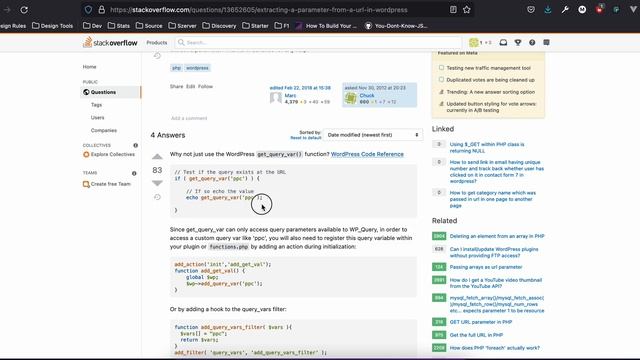Screen dimensions: 640x360
Task: Open user profile avatar in top bar
Action: click(x=473, y=42)
